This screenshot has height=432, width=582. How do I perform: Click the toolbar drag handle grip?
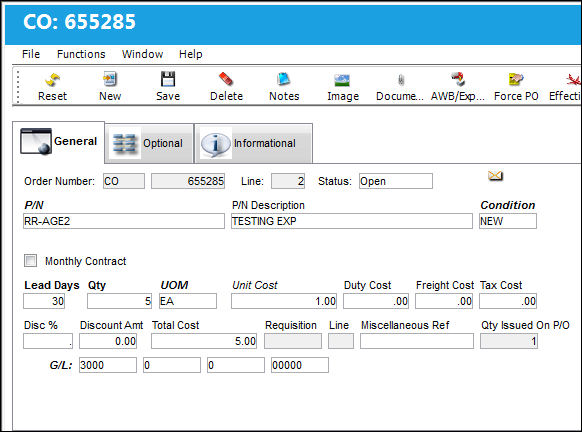click(x=17, y=86)
